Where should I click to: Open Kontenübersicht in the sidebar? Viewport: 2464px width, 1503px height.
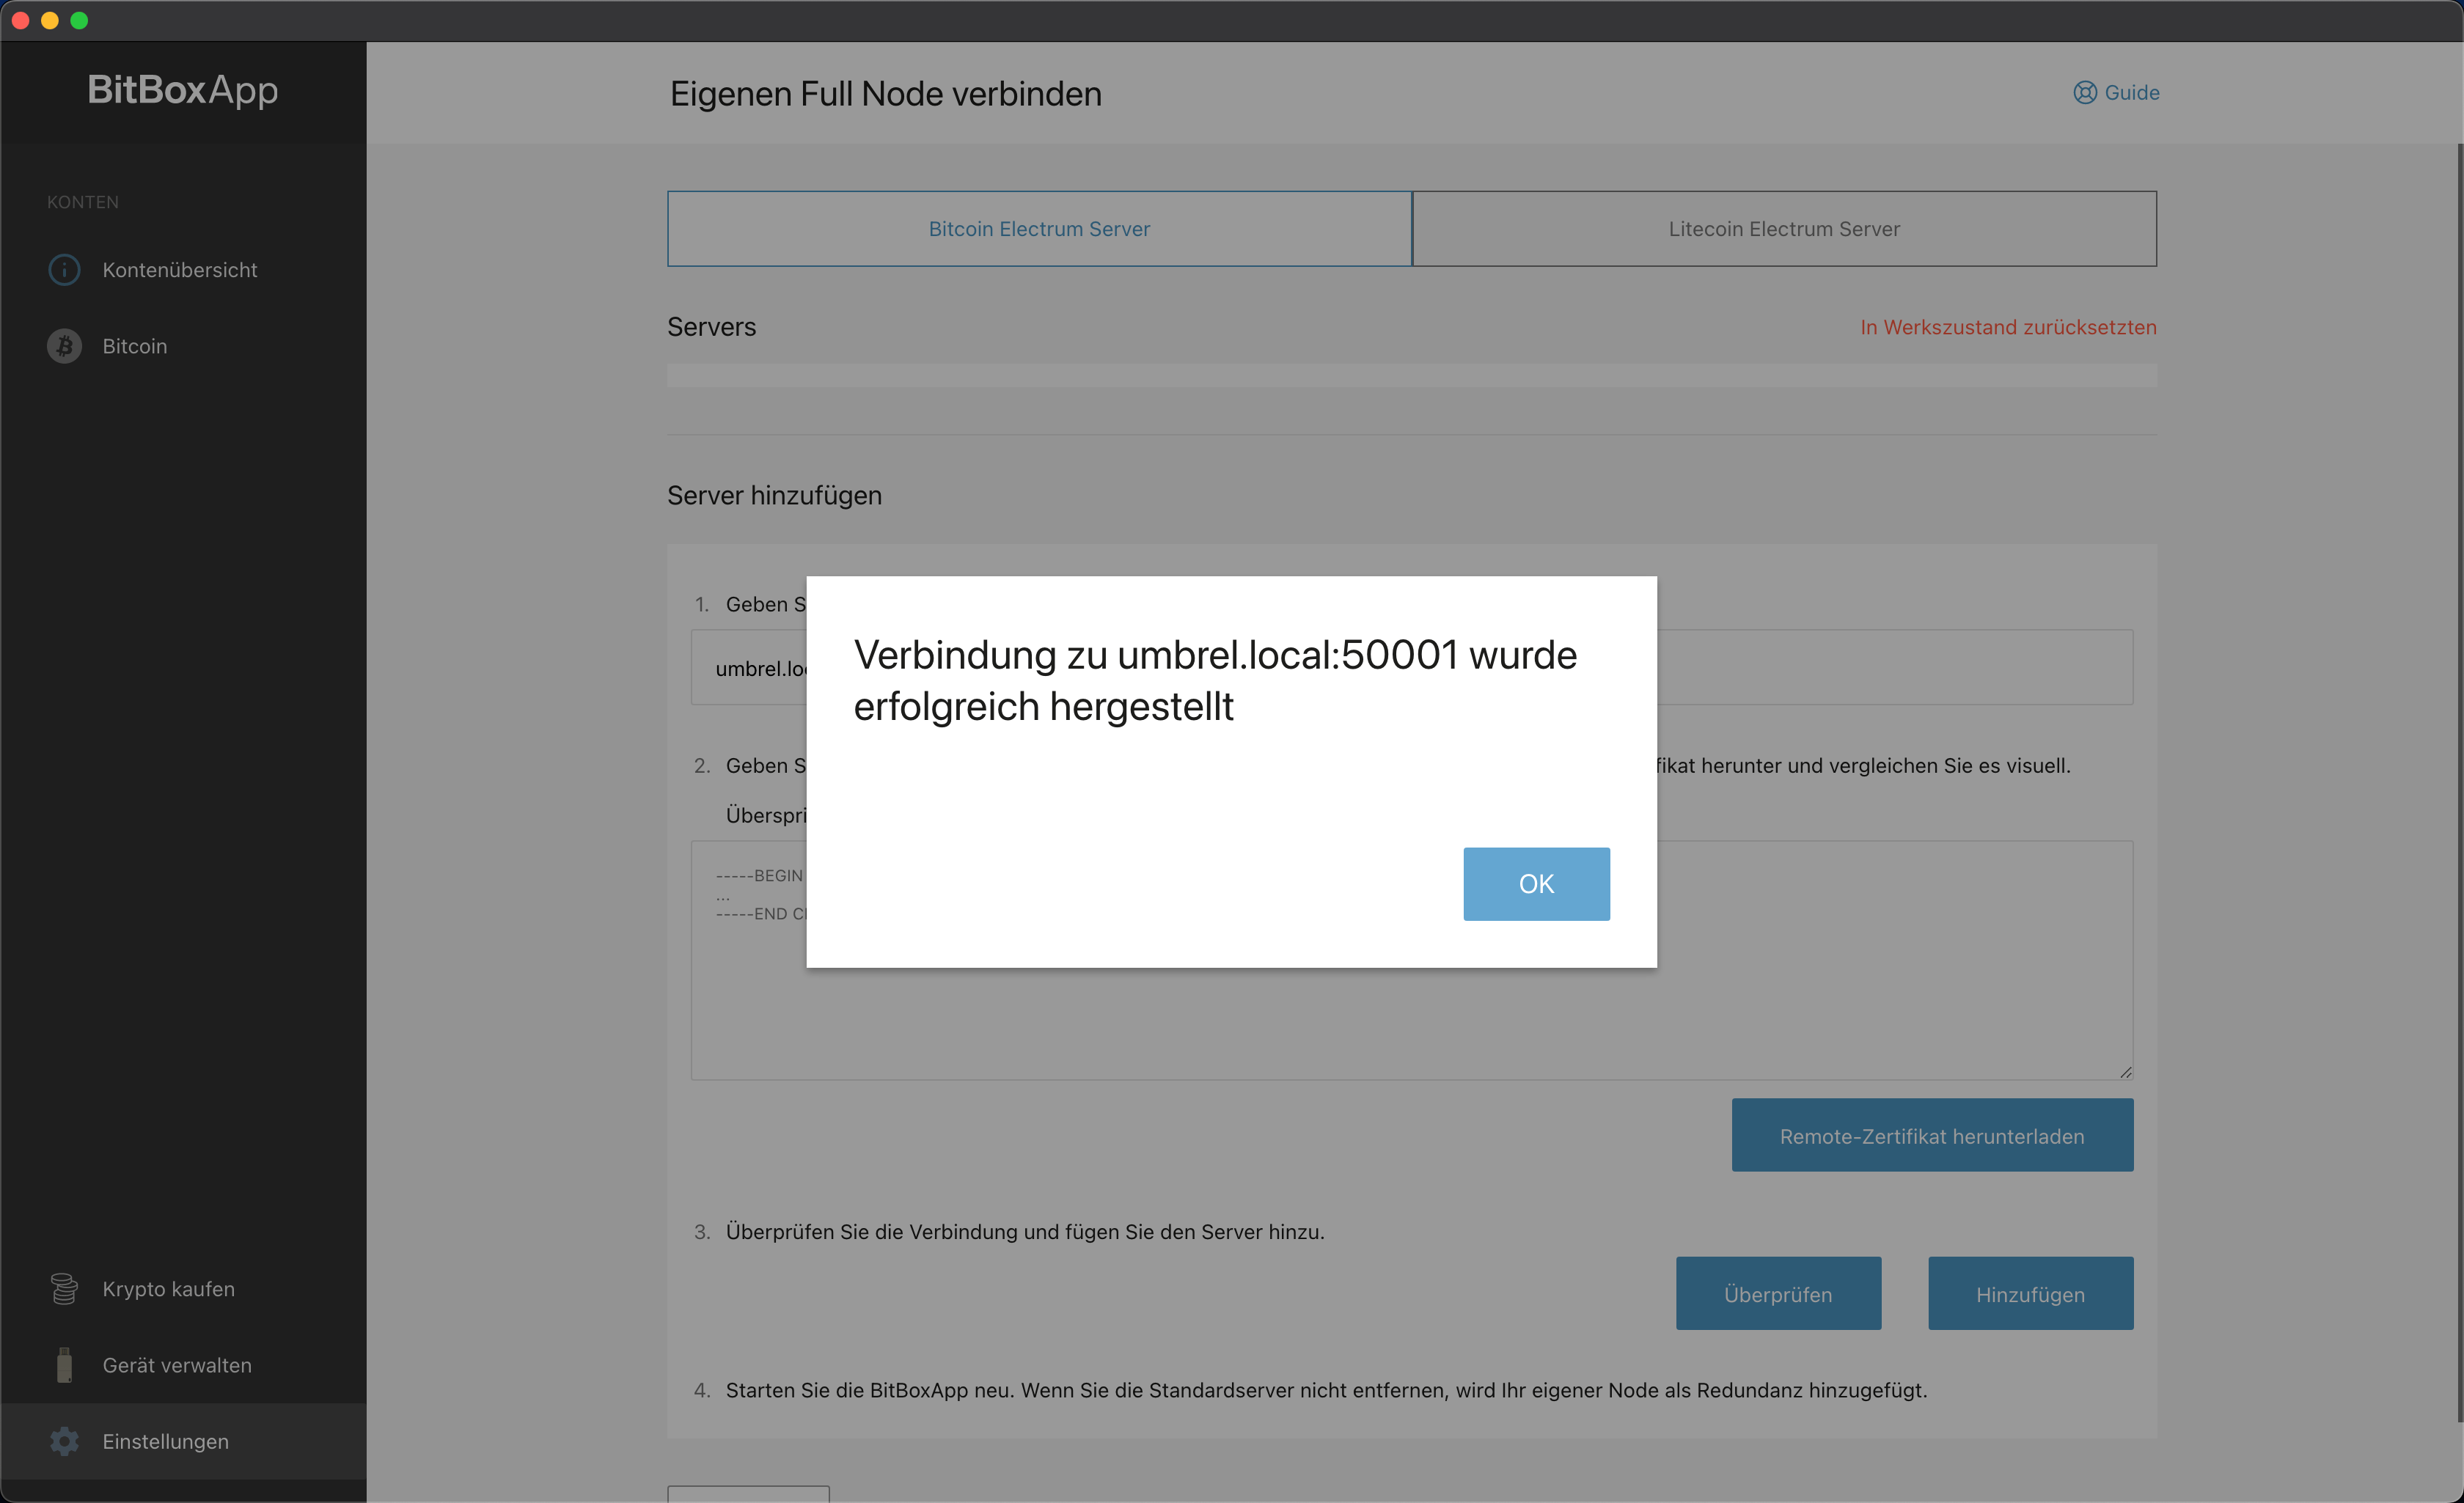tap(183, 270)
